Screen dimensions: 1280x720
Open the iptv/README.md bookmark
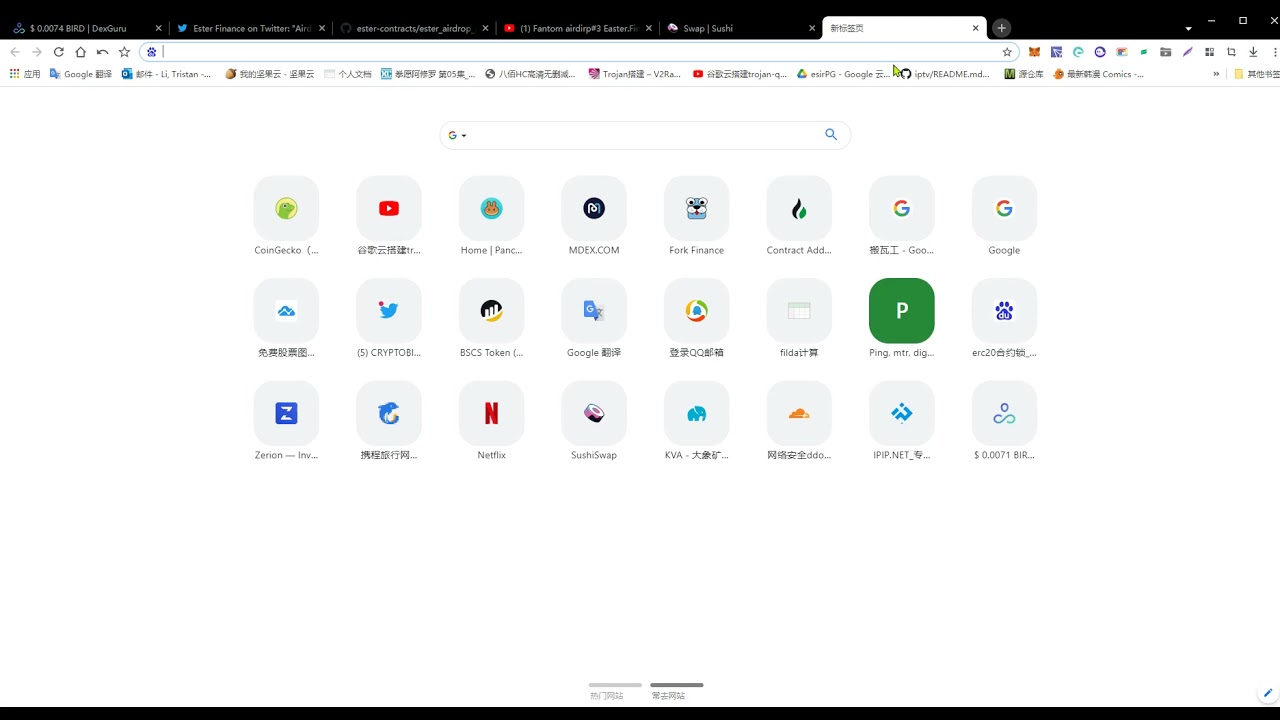click(945, 74)
